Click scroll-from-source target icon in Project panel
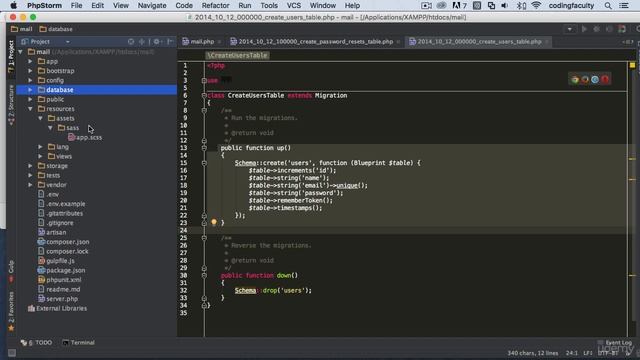This screenshot has height=360, width=640. [x=131, y=42]
